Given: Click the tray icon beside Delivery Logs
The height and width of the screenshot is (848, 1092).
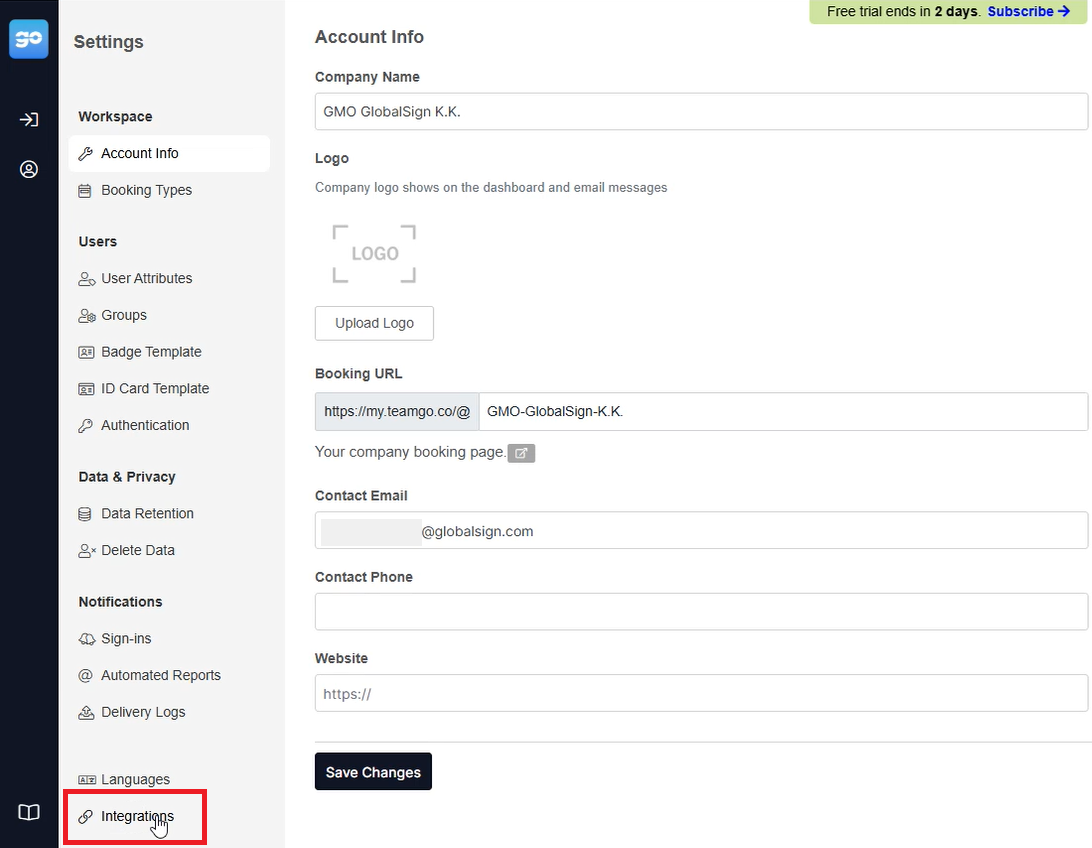Looking at the screenshot, I should (86, 712).
